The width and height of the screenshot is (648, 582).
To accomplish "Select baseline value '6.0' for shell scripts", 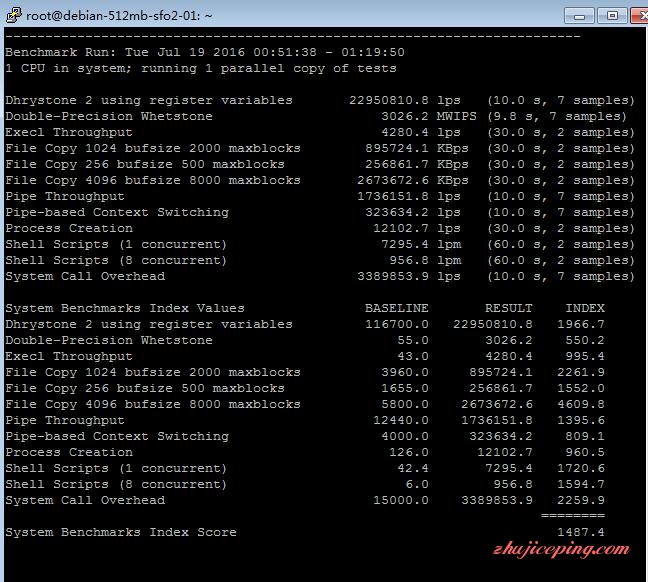I will (x=417, y=484).
